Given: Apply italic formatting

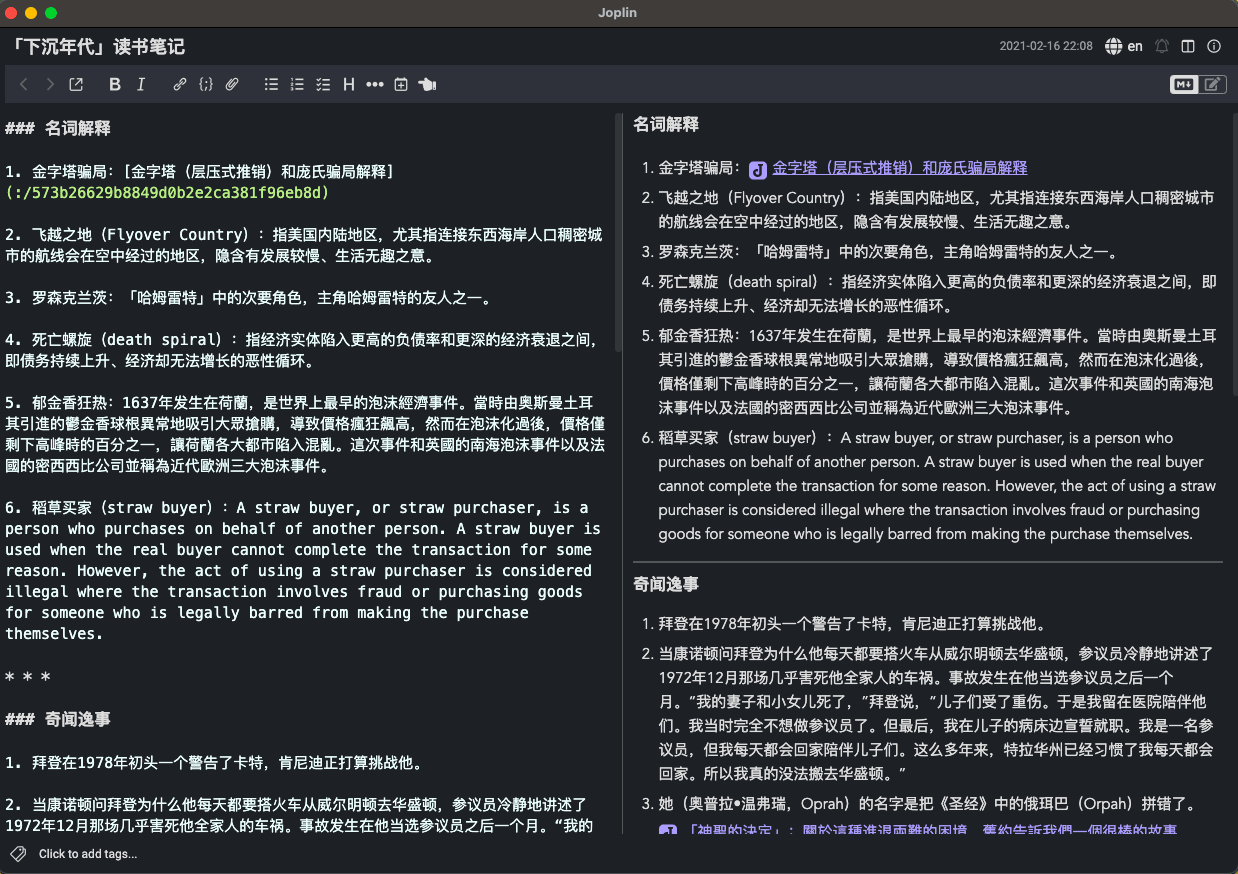Looking at the screenshot, I should coord(141,85).
